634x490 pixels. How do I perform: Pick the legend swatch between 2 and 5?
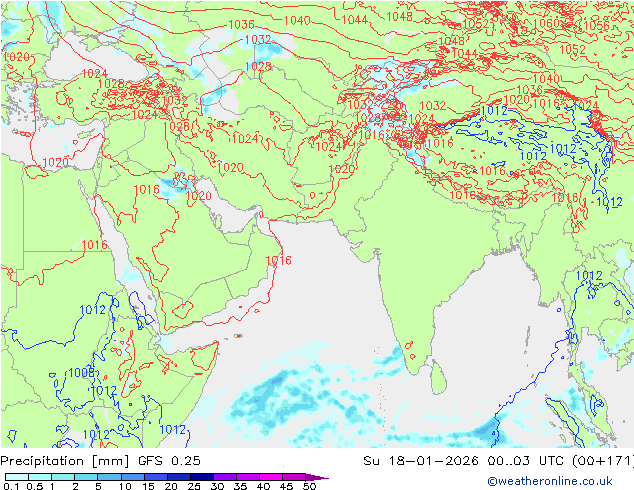point(86,477)
